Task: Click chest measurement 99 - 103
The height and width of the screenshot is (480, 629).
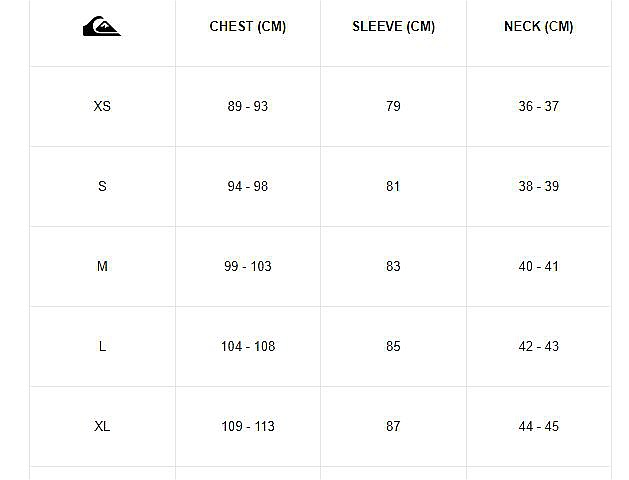Action: (247, 266)
